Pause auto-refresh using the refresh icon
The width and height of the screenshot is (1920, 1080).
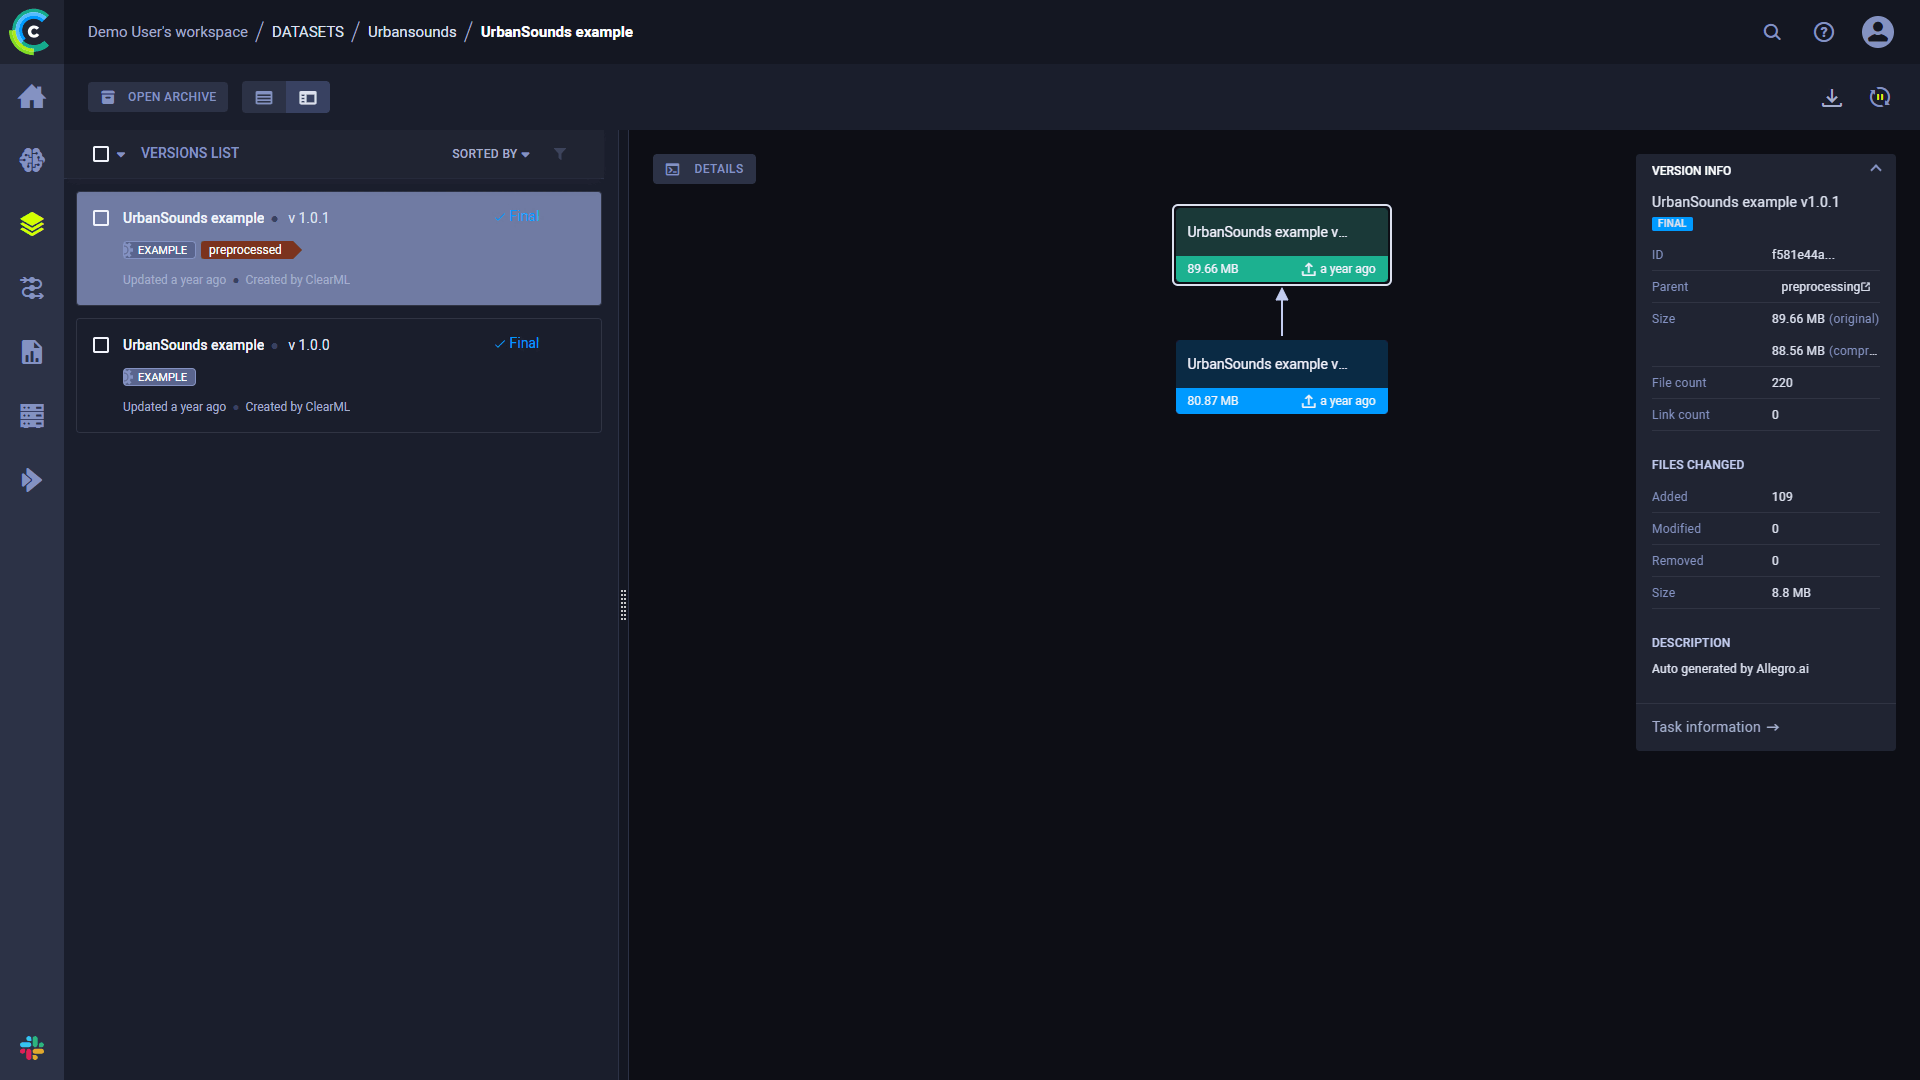tap(1880, 97)
